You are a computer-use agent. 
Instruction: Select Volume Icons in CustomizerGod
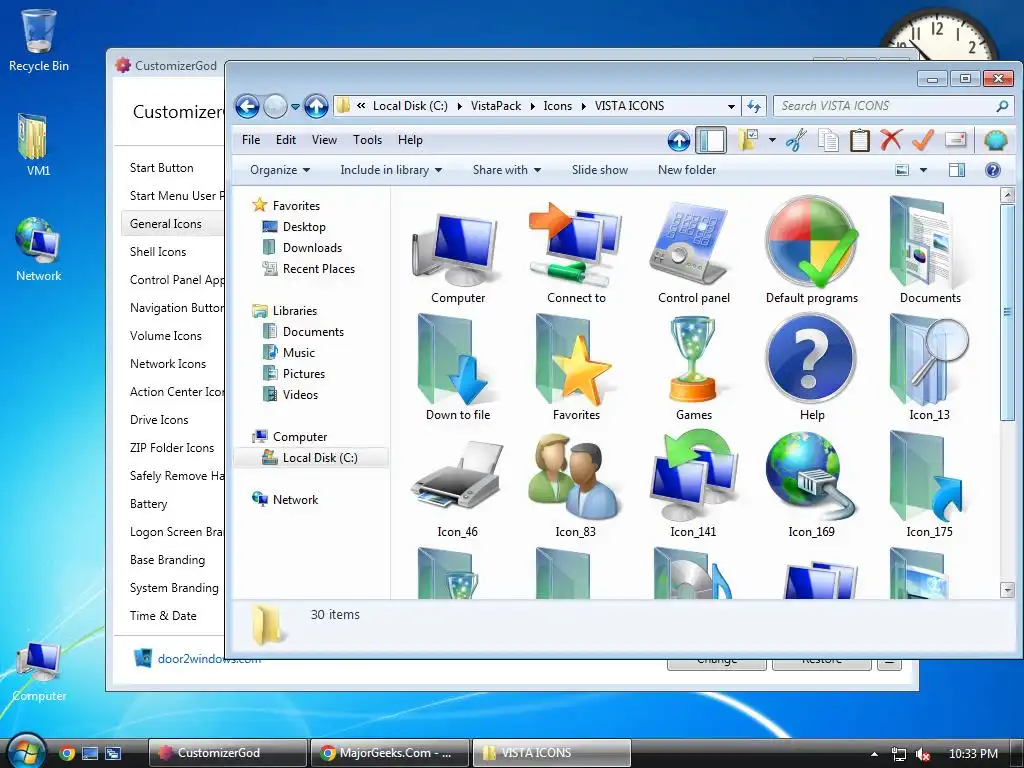(x=166, y=336)
